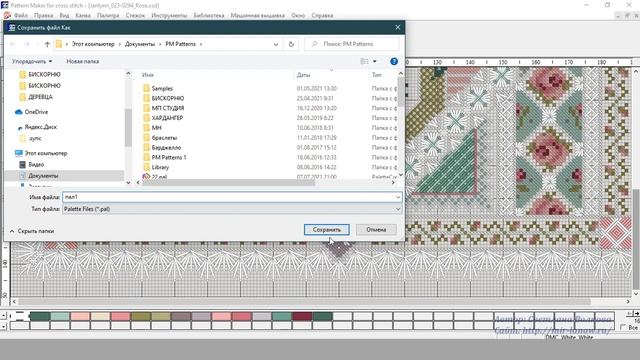The image size is (640, 360).
Task: Pick the coral red palette swatch
Action: pyautogui.click(x=242, y=316)
